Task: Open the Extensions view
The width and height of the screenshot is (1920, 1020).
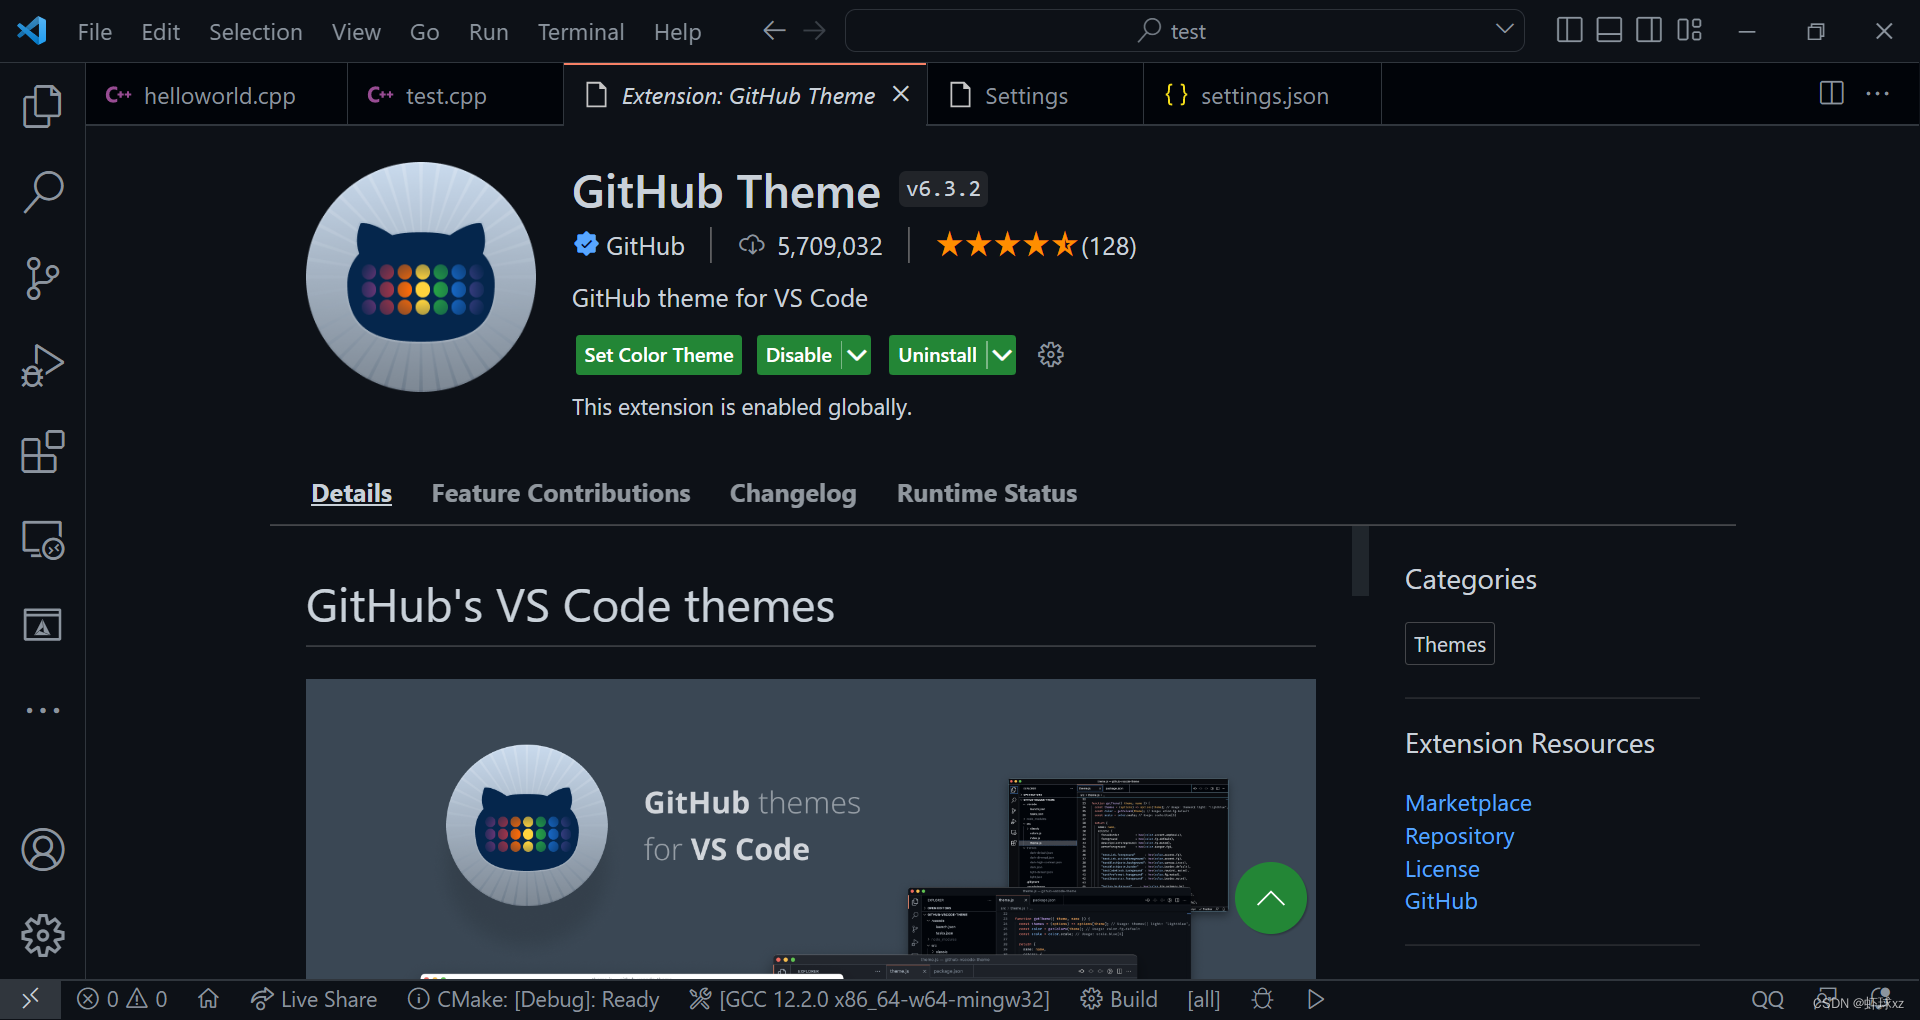Action: click(42, 452)
